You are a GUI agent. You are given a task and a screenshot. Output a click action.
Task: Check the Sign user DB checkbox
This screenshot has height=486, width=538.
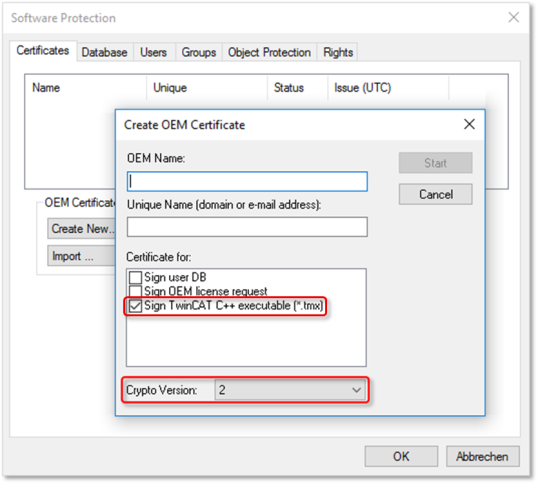click(x=135, y=277)
